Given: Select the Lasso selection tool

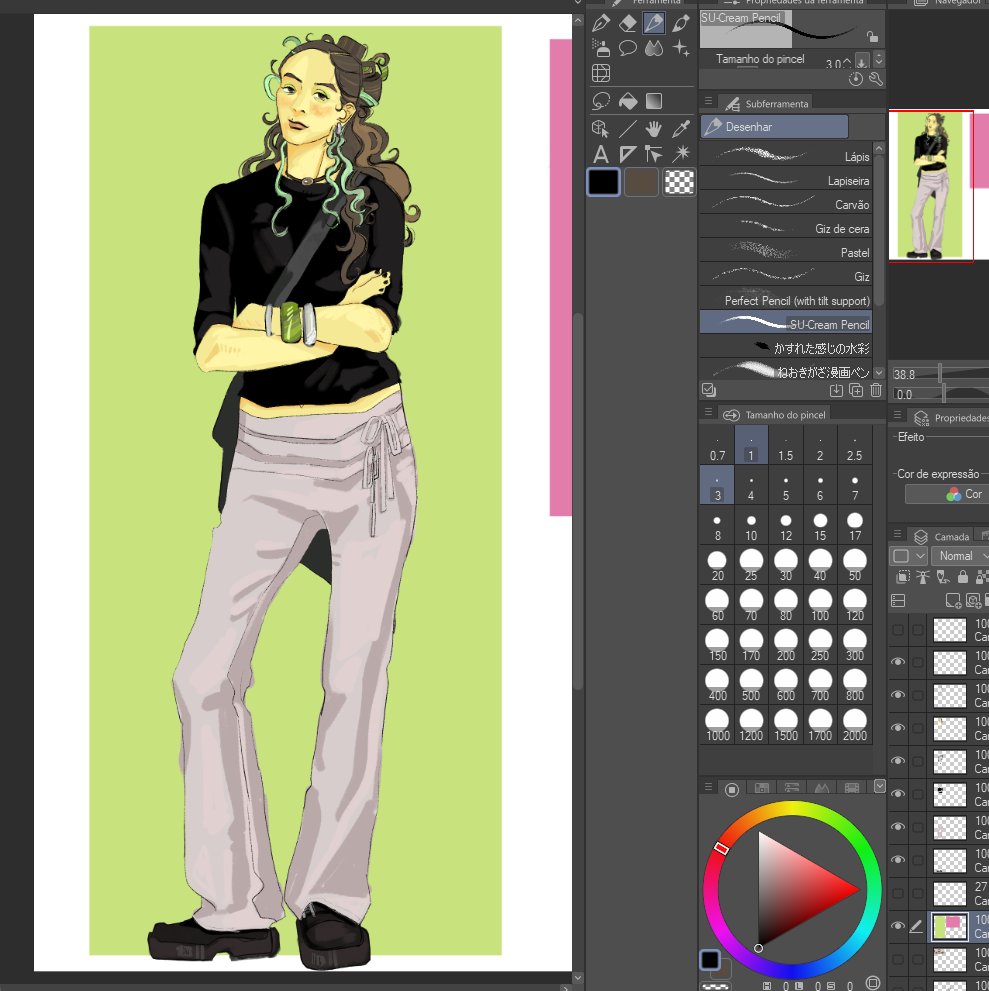Looking at the screenshot, I should click(x=601, y=101).
